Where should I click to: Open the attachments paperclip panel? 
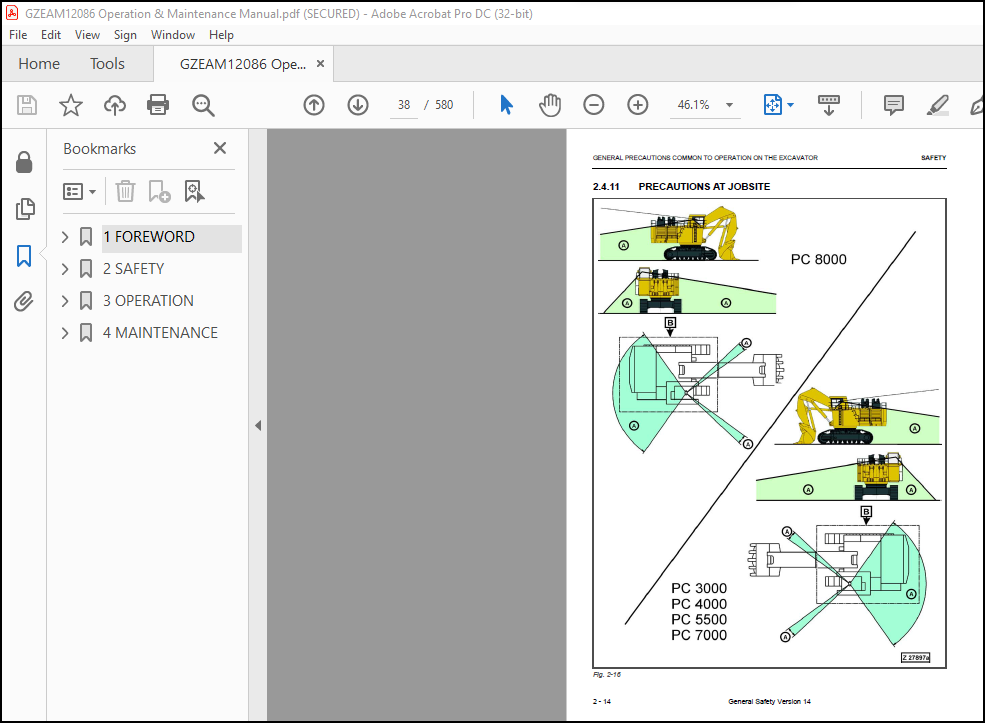pyautogui.click(x=24, y=302)
